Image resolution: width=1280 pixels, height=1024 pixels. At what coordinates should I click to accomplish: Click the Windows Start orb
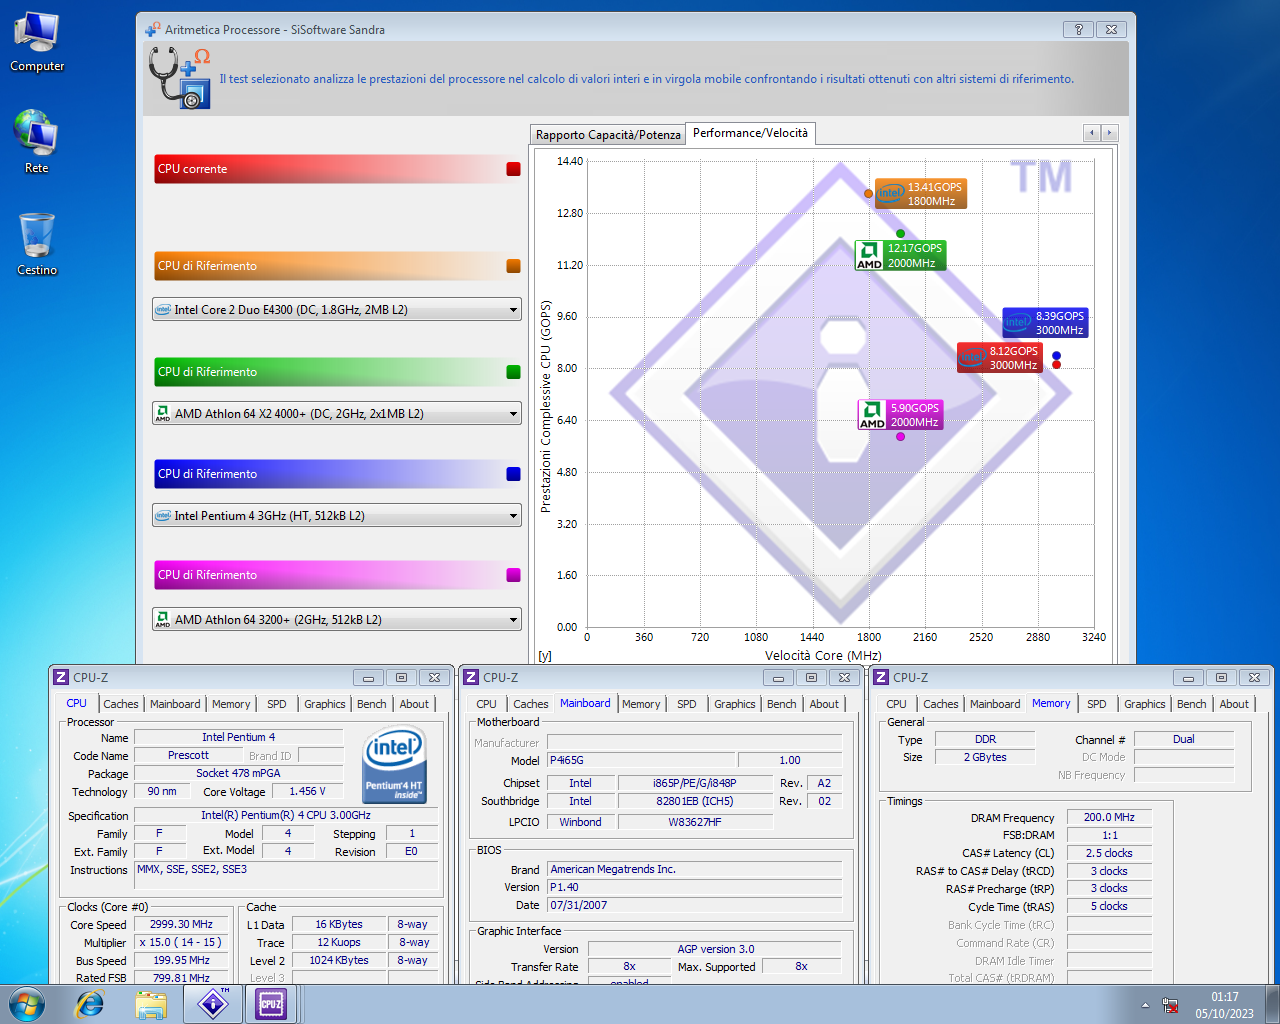27,1003
